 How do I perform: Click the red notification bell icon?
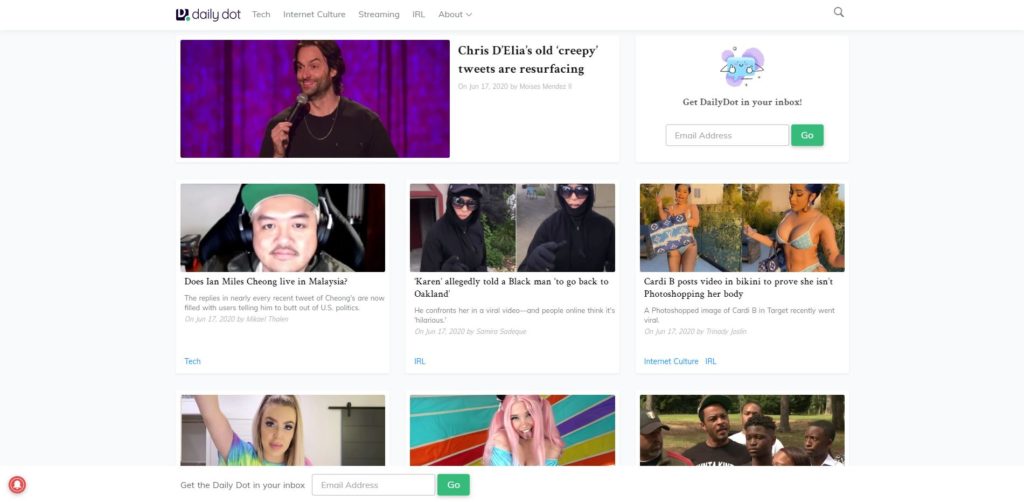tap(16, 485)
